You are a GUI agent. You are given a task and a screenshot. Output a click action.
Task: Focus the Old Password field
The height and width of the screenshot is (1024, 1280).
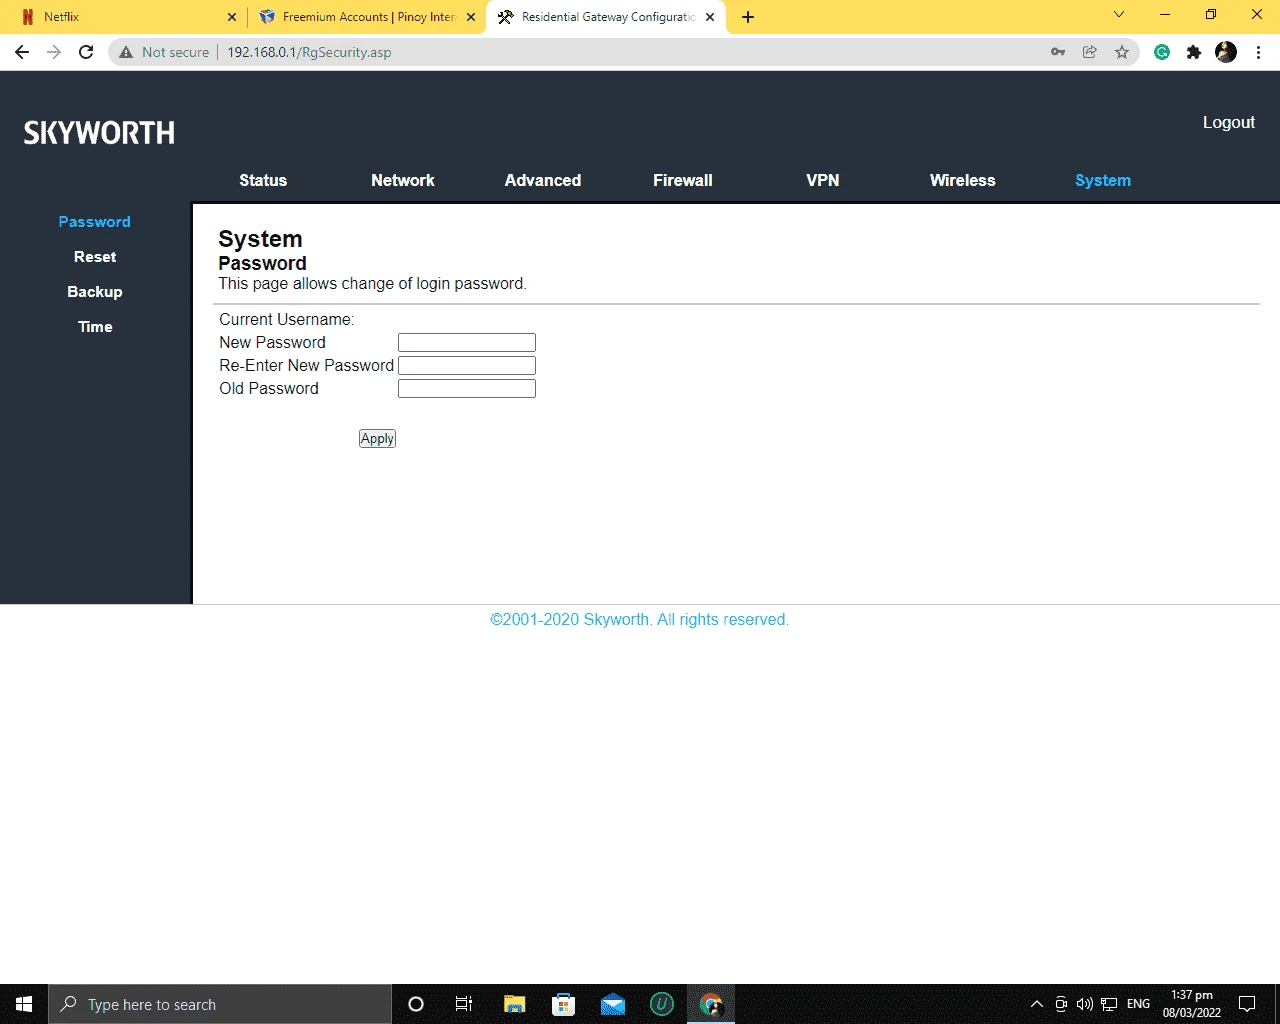click(467, 389)
